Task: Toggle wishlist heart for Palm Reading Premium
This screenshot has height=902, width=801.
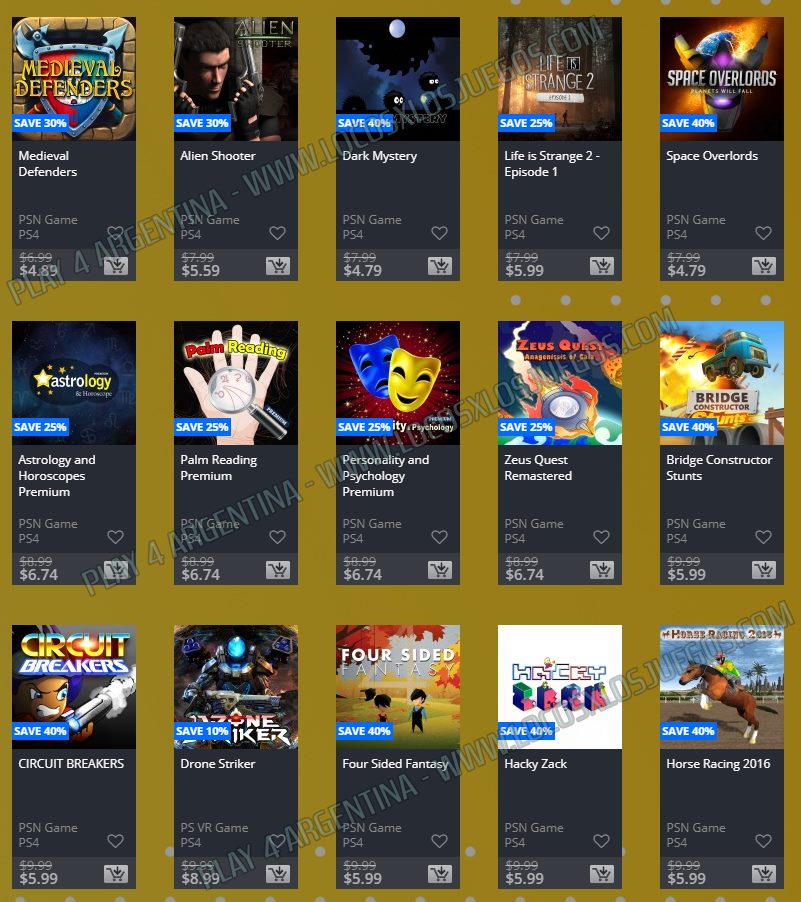Action: click(x=277, y=537)
